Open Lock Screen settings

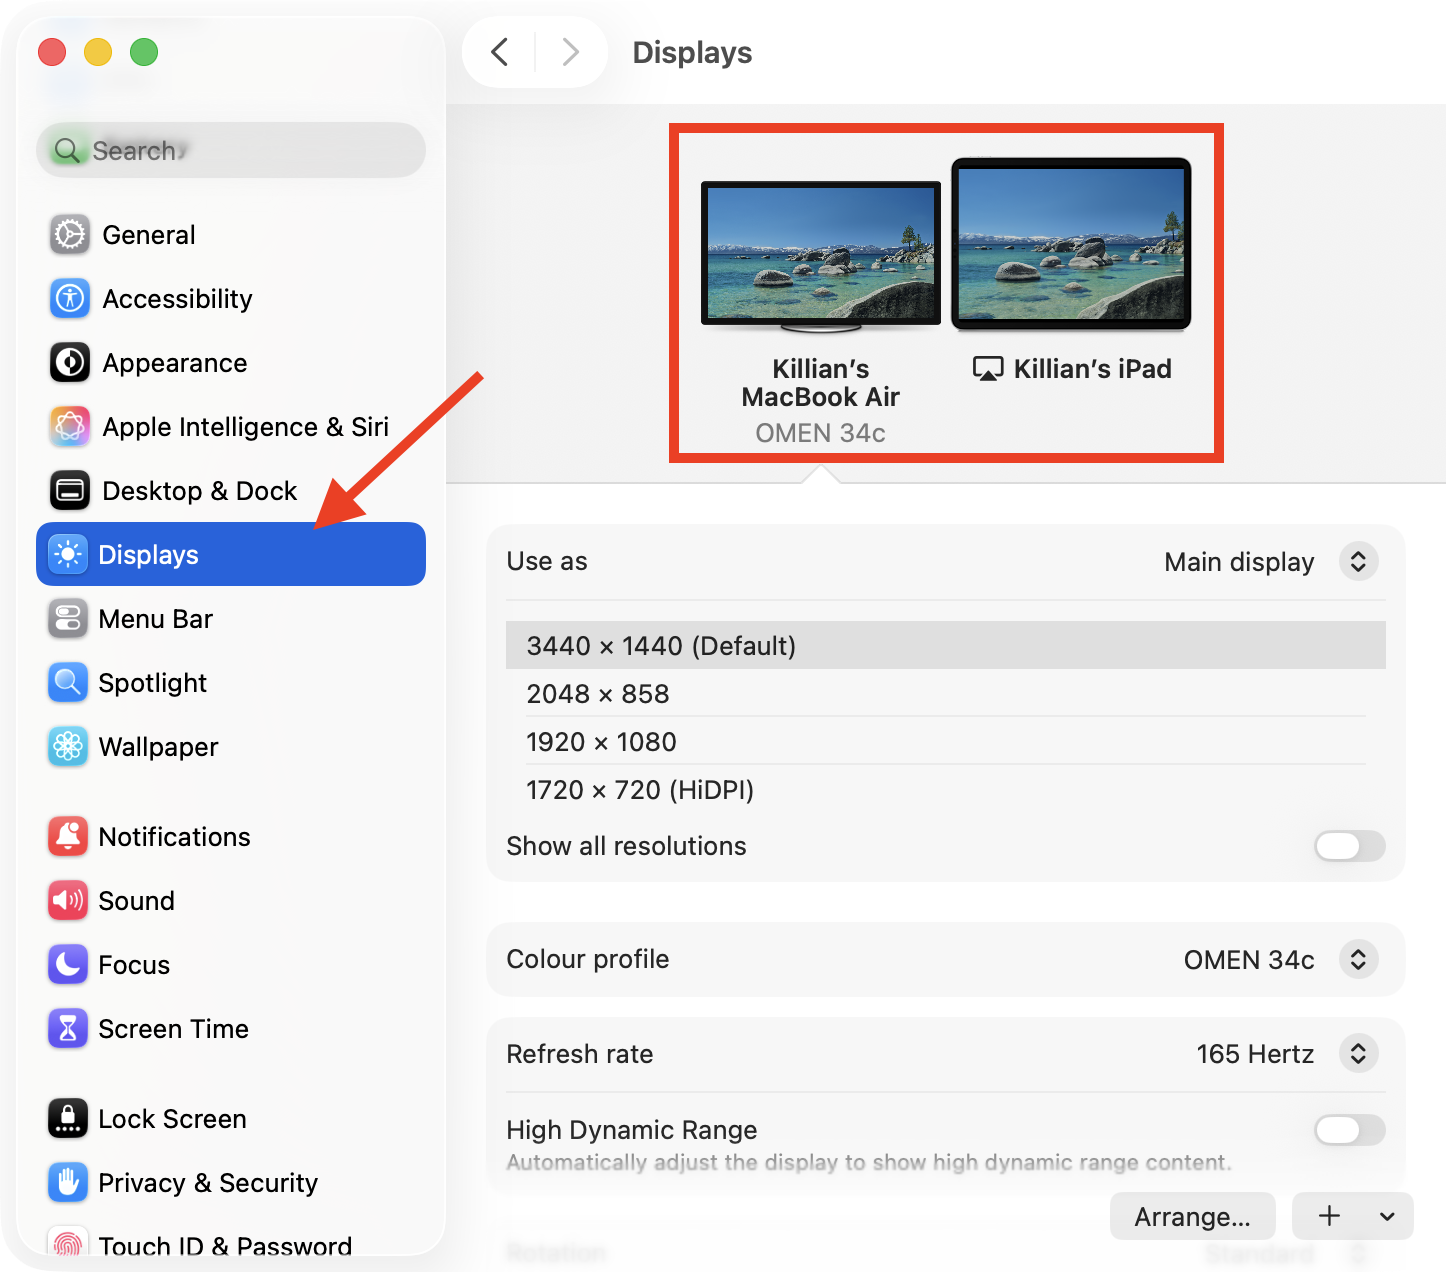tap(172, 1118)
